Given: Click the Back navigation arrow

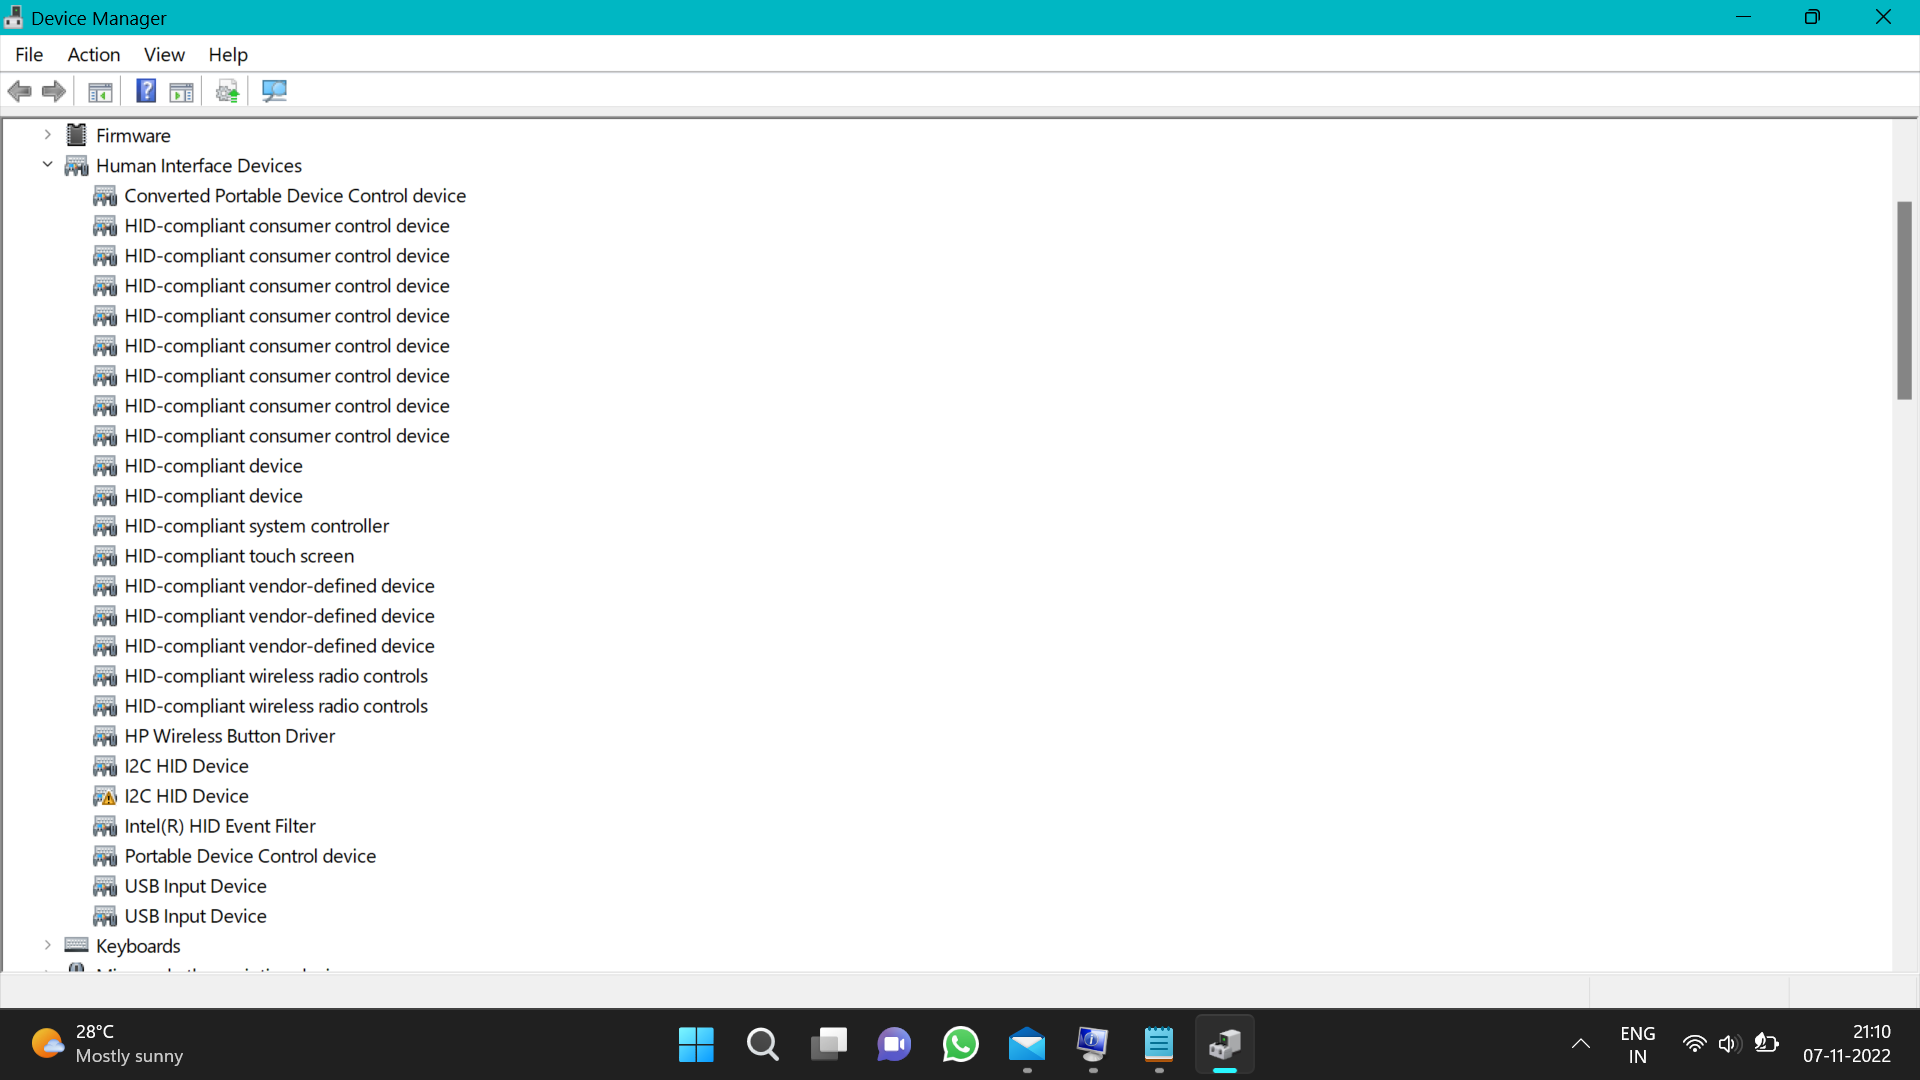Looking at the screenshot, I should [20, 91].
